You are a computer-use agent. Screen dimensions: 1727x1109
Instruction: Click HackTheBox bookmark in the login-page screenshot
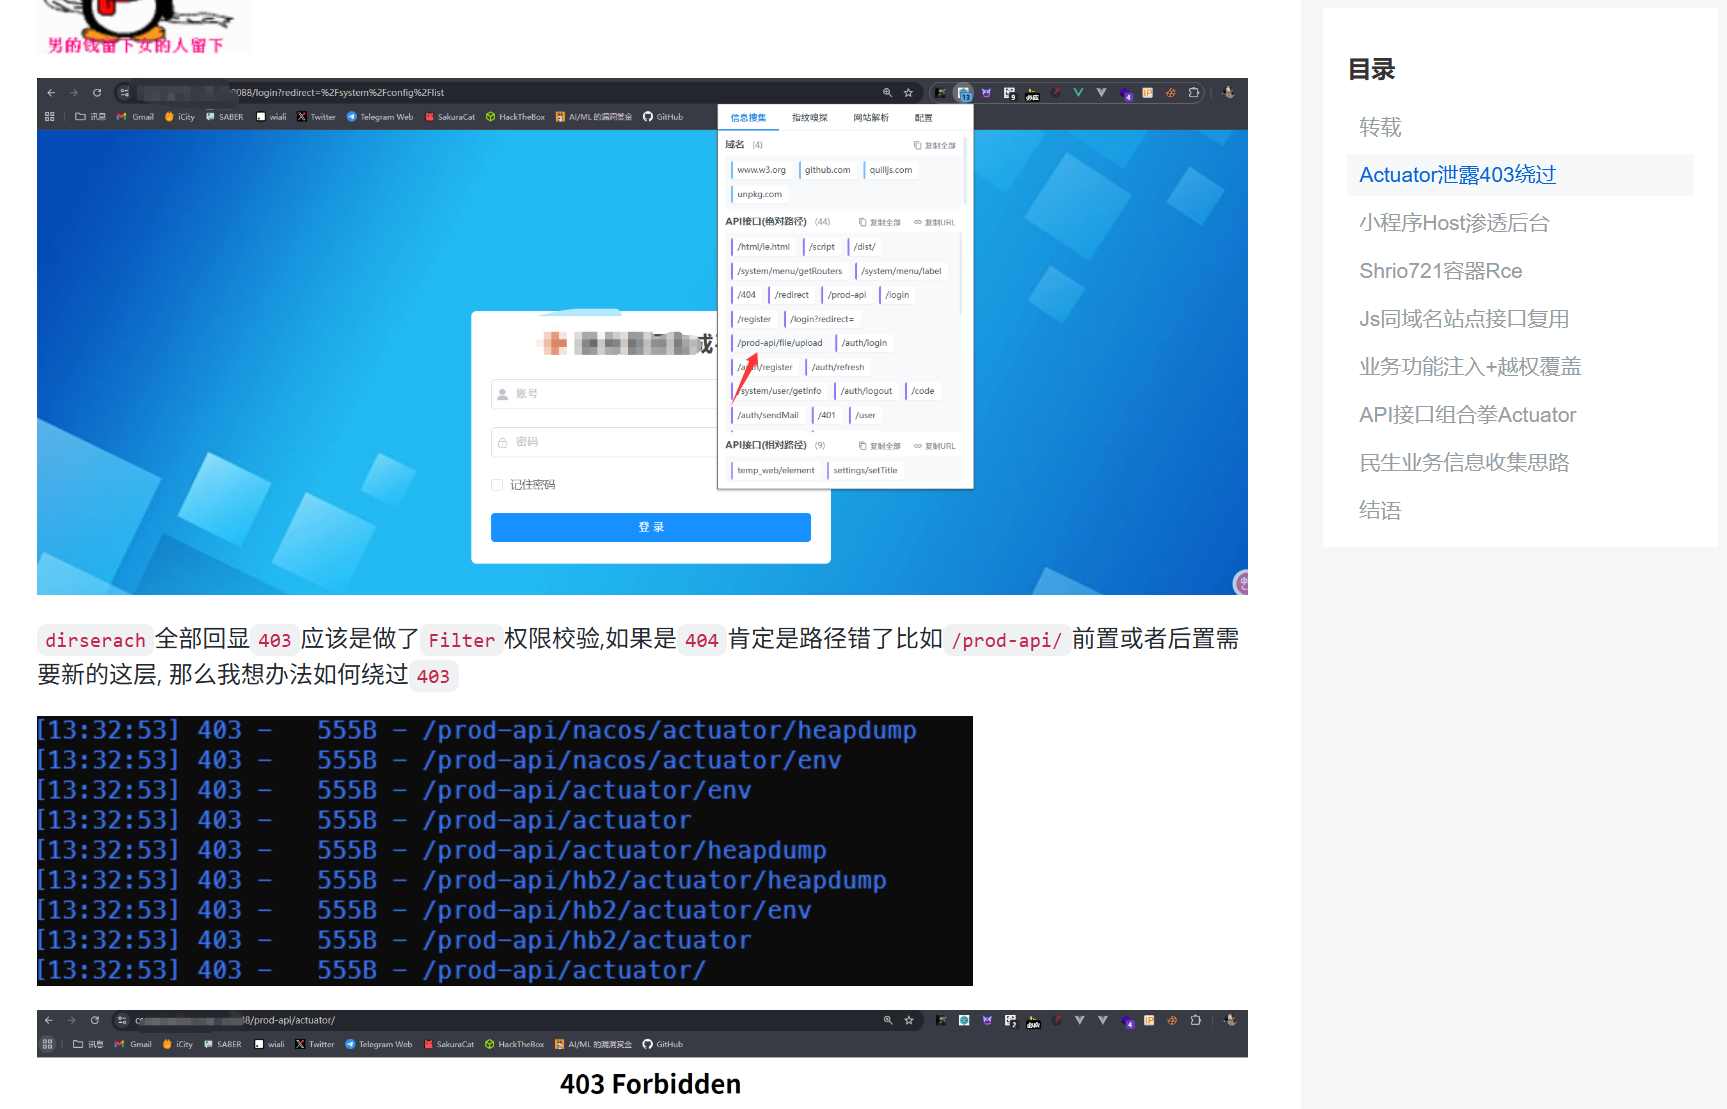(x=515, y=117)
